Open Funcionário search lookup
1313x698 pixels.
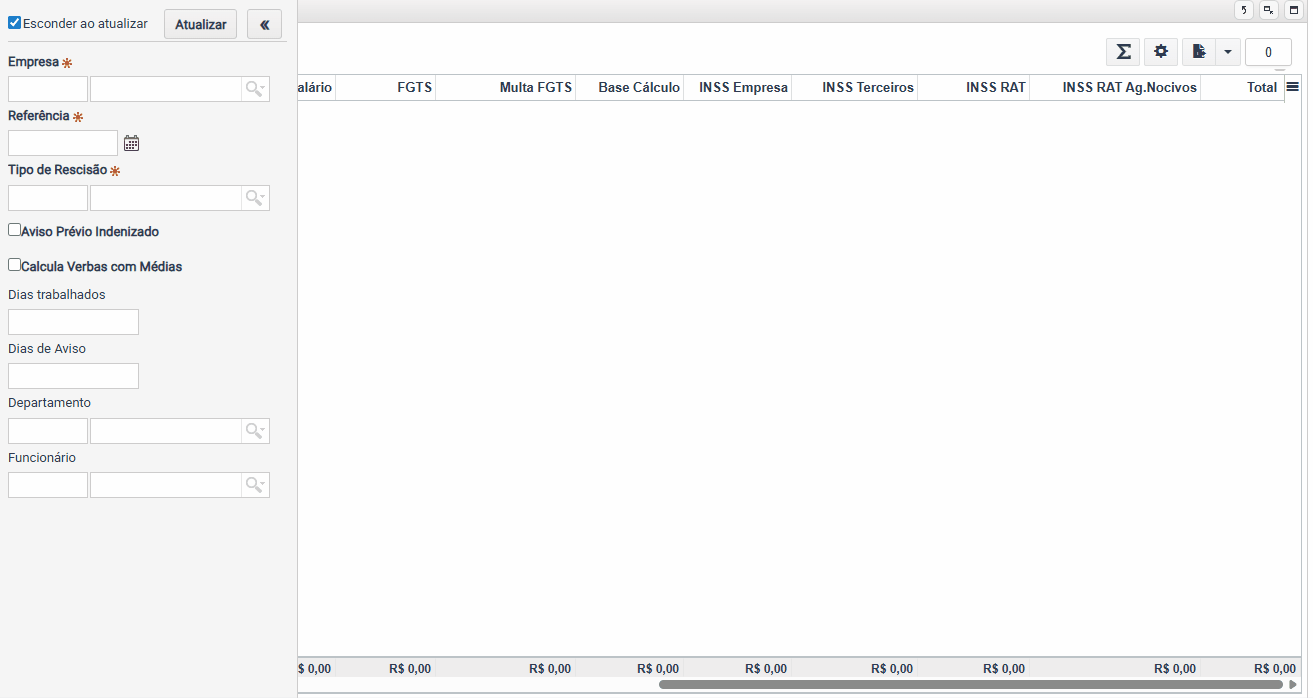pos(255,485)
